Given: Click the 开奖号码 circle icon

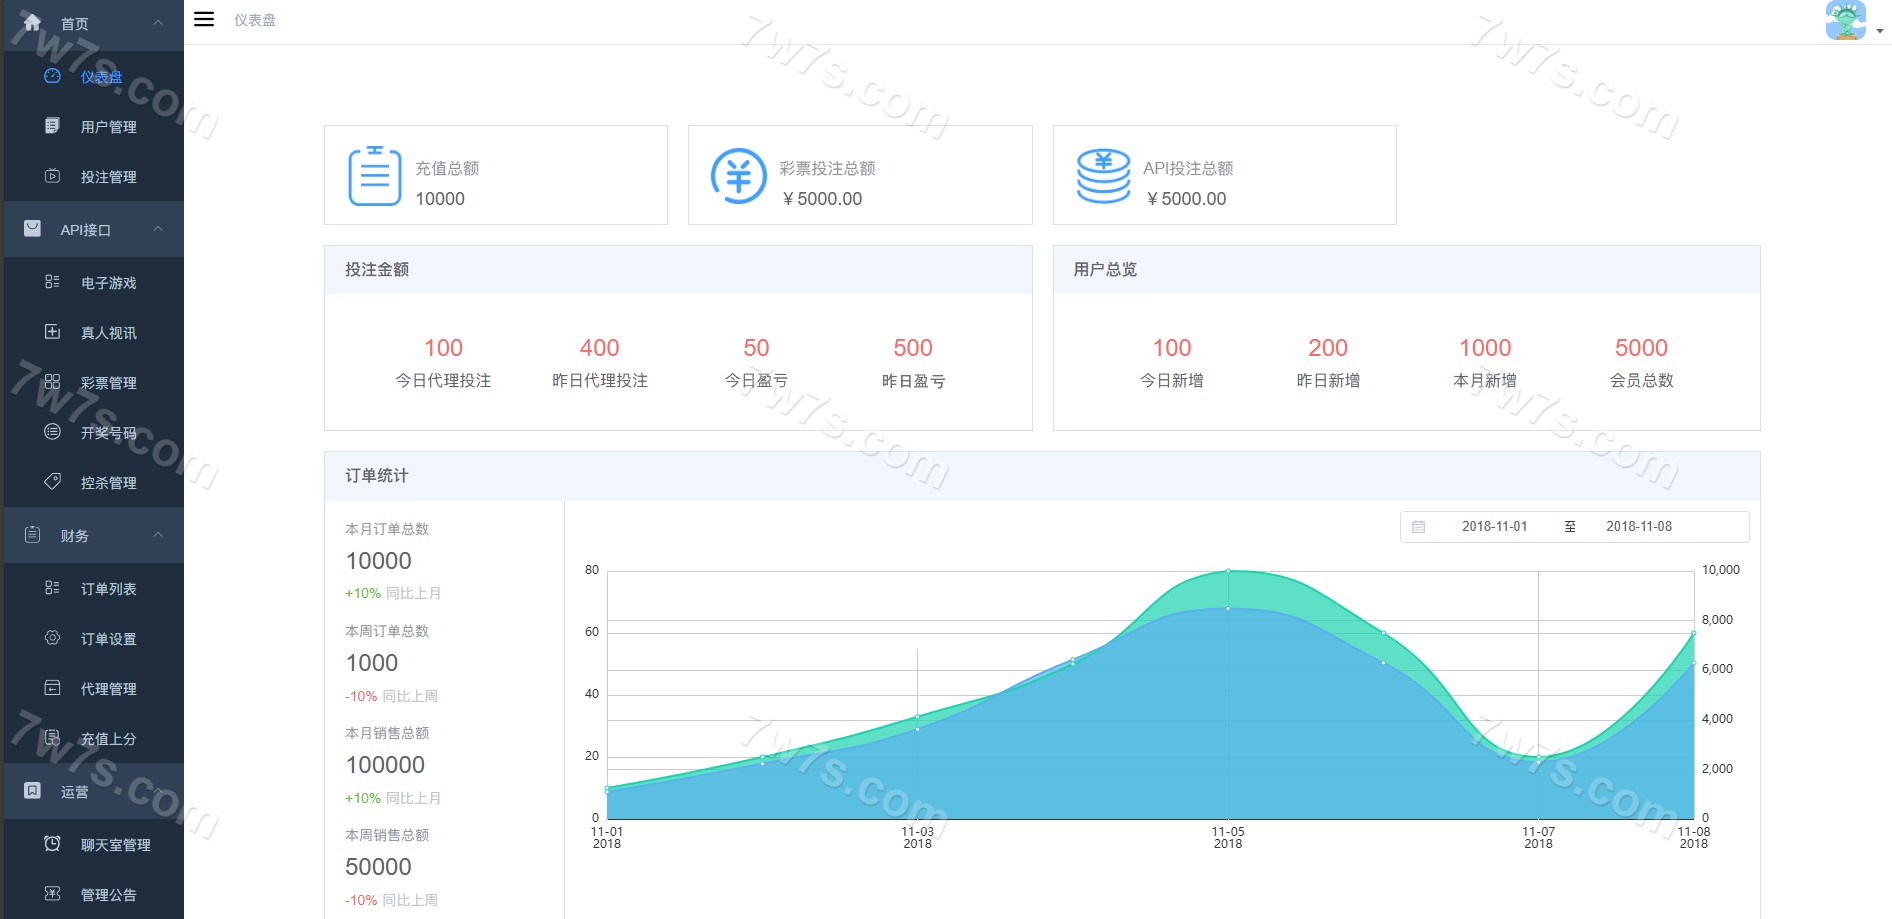Looking at the screenshot, I should tap(52, 432).
